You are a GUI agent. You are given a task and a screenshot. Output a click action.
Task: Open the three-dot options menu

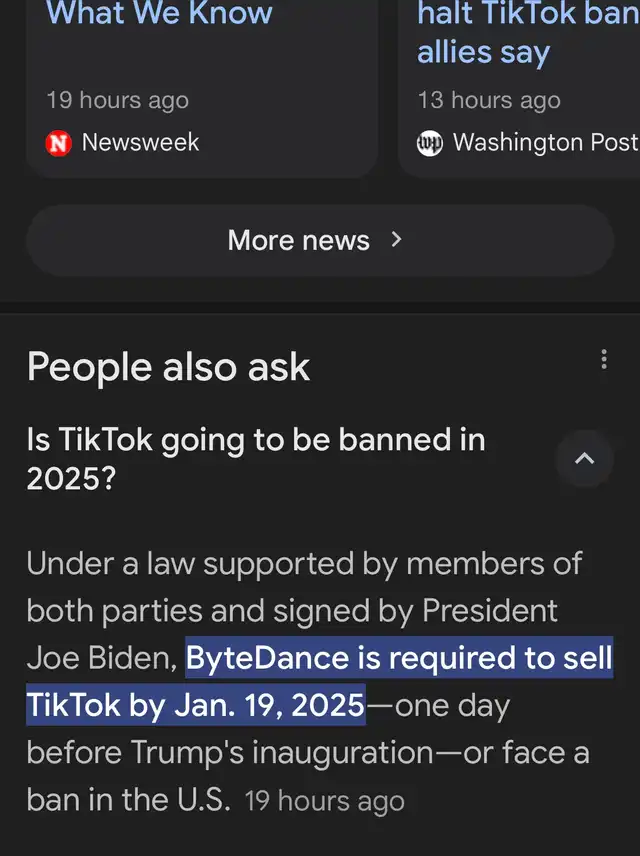pyautogui.click(x=603, y=360)
